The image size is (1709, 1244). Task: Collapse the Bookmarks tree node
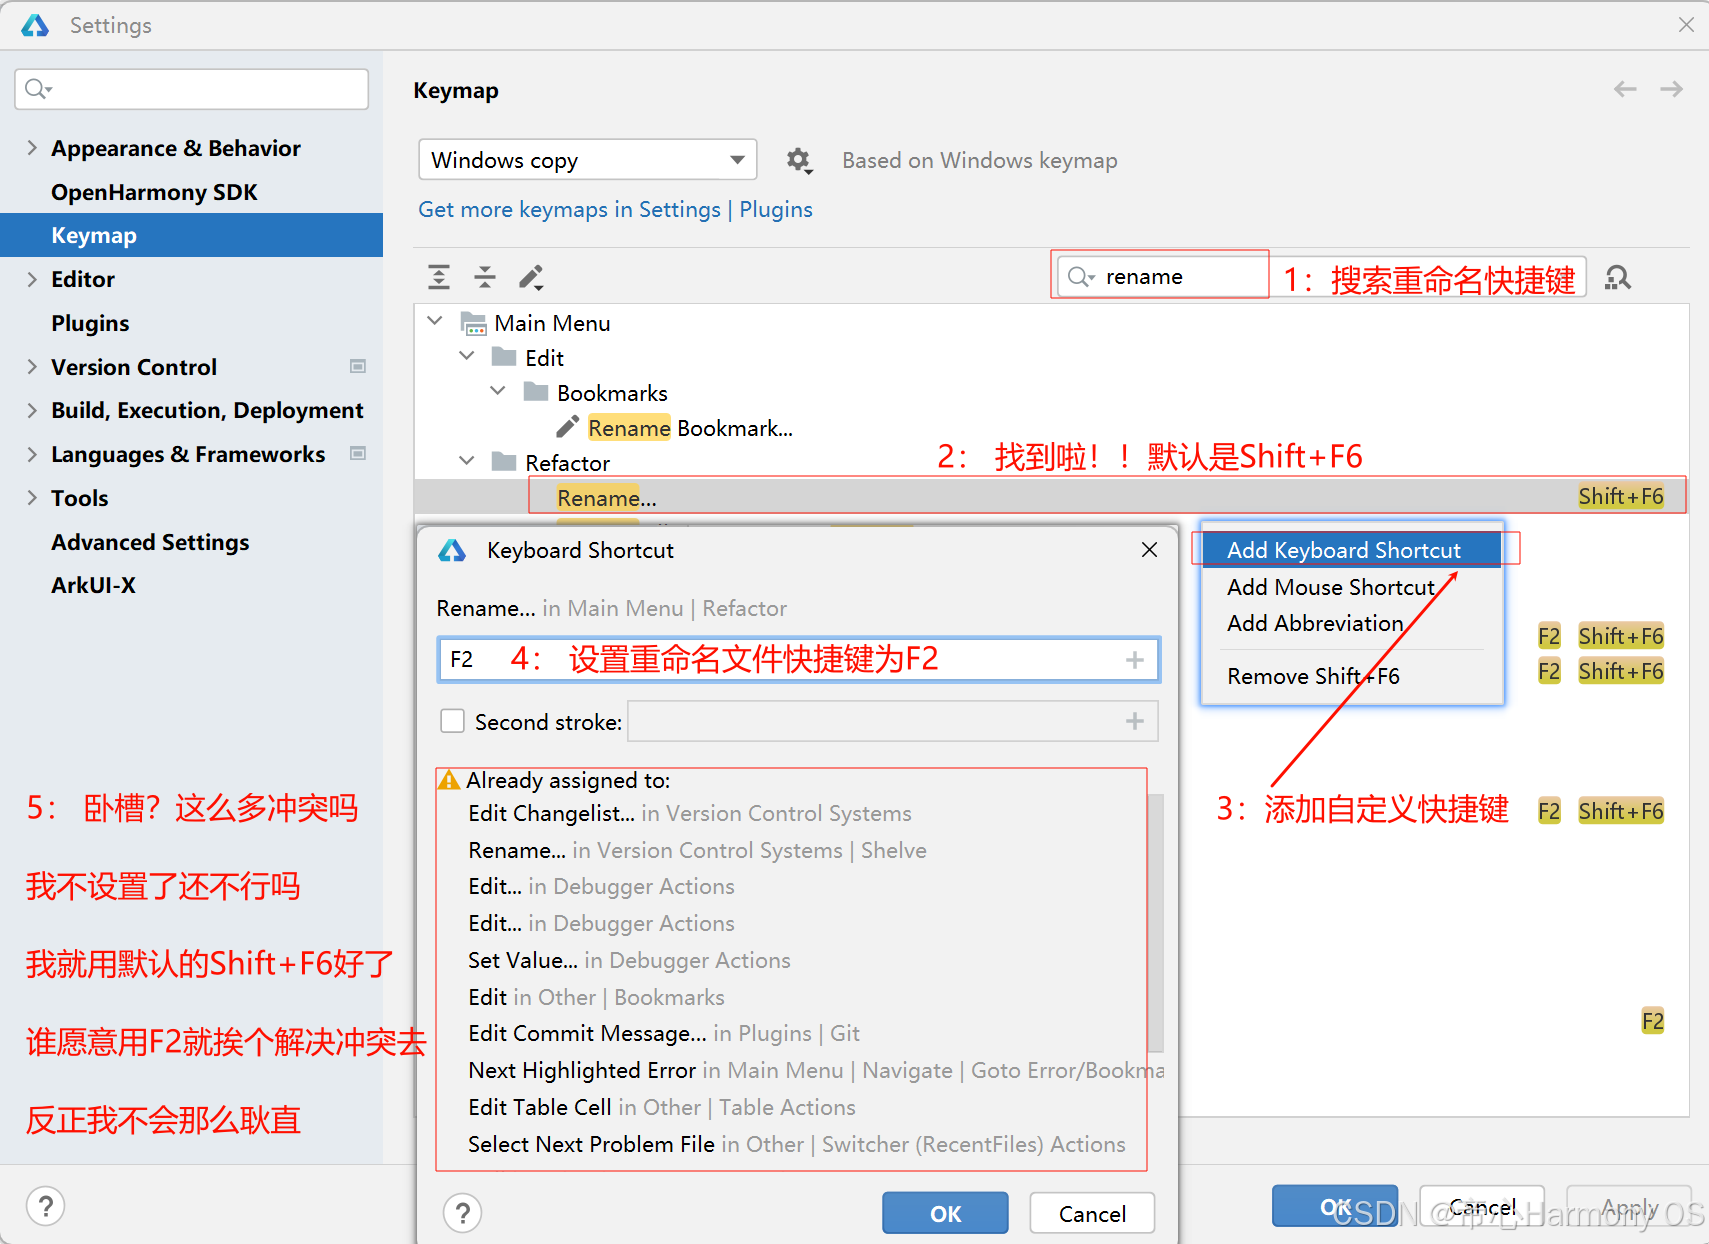(x=498, y=391)
